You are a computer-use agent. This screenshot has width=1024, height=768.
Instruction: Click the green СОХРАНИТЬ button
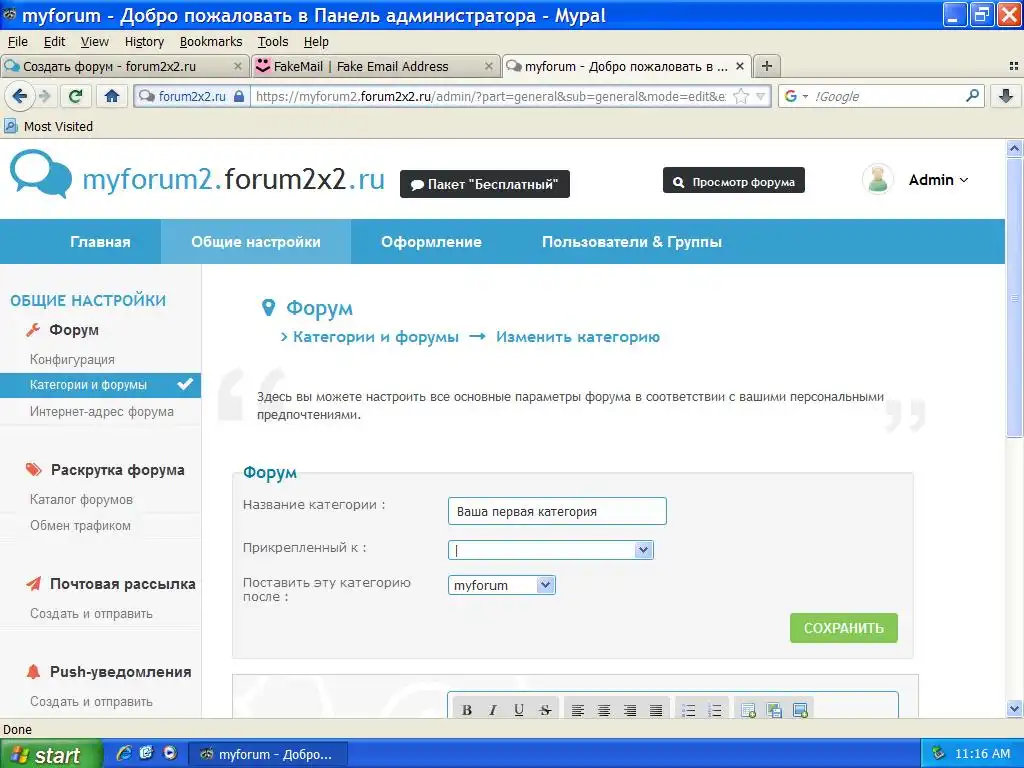(844, 628)
